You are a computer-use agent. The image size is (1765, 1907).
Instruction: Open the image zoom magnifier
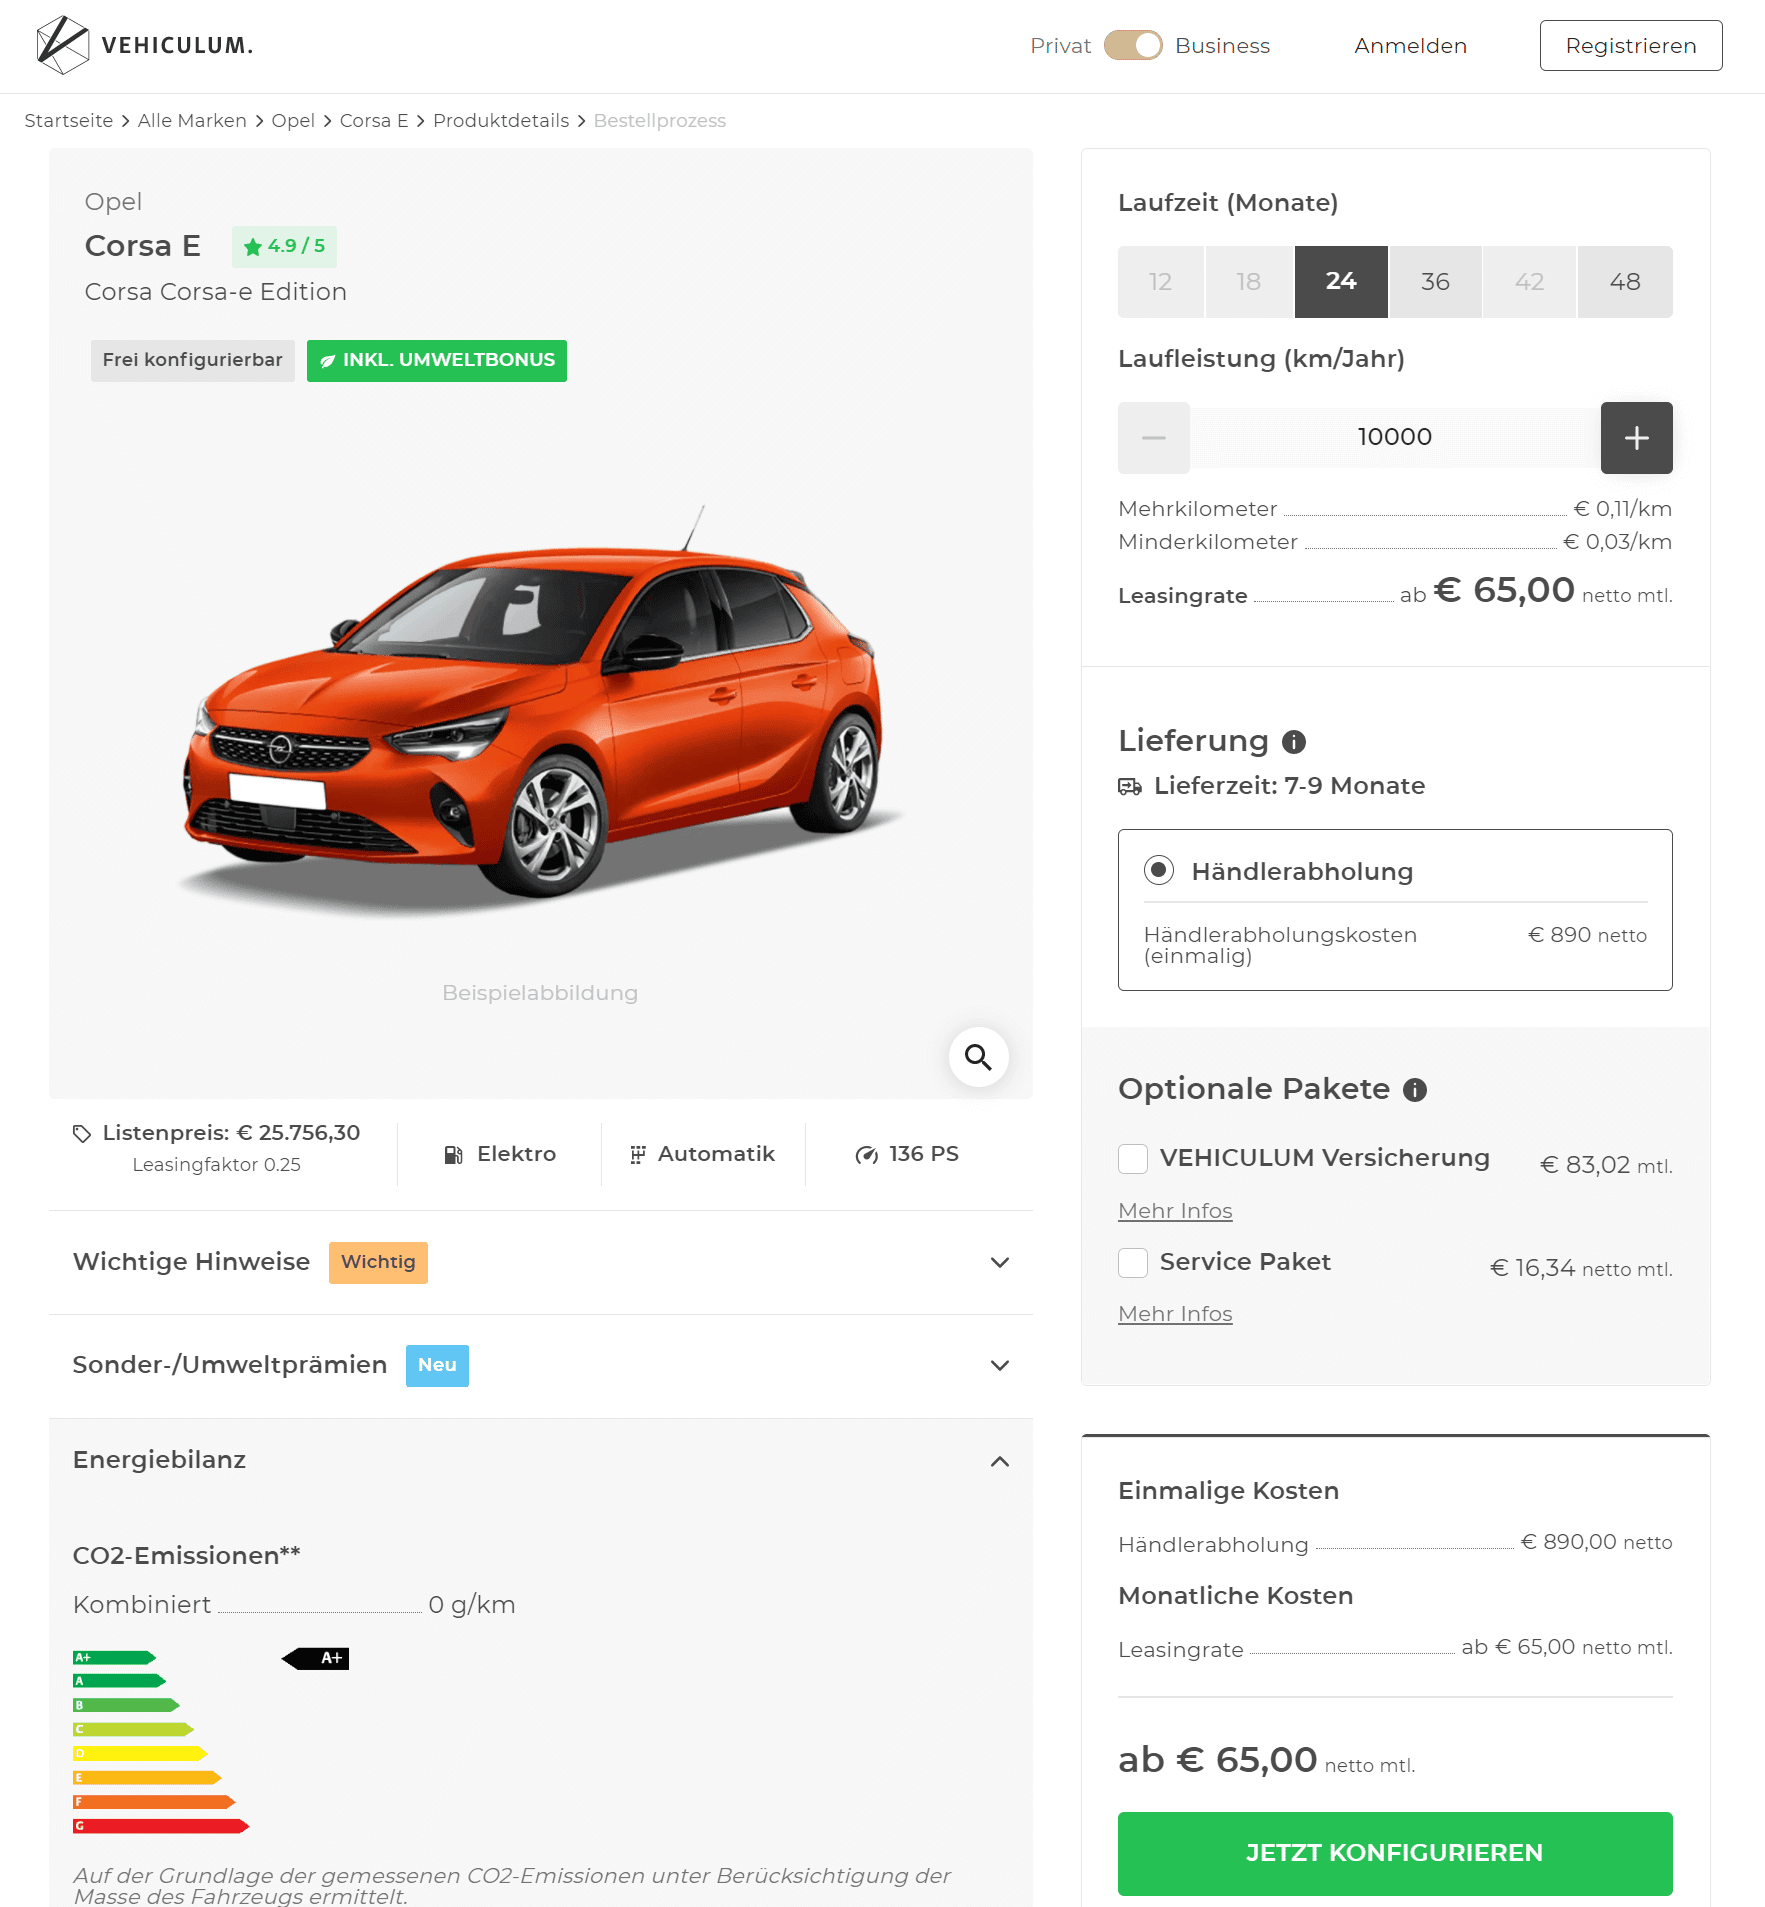click(x=978, y=1057)
